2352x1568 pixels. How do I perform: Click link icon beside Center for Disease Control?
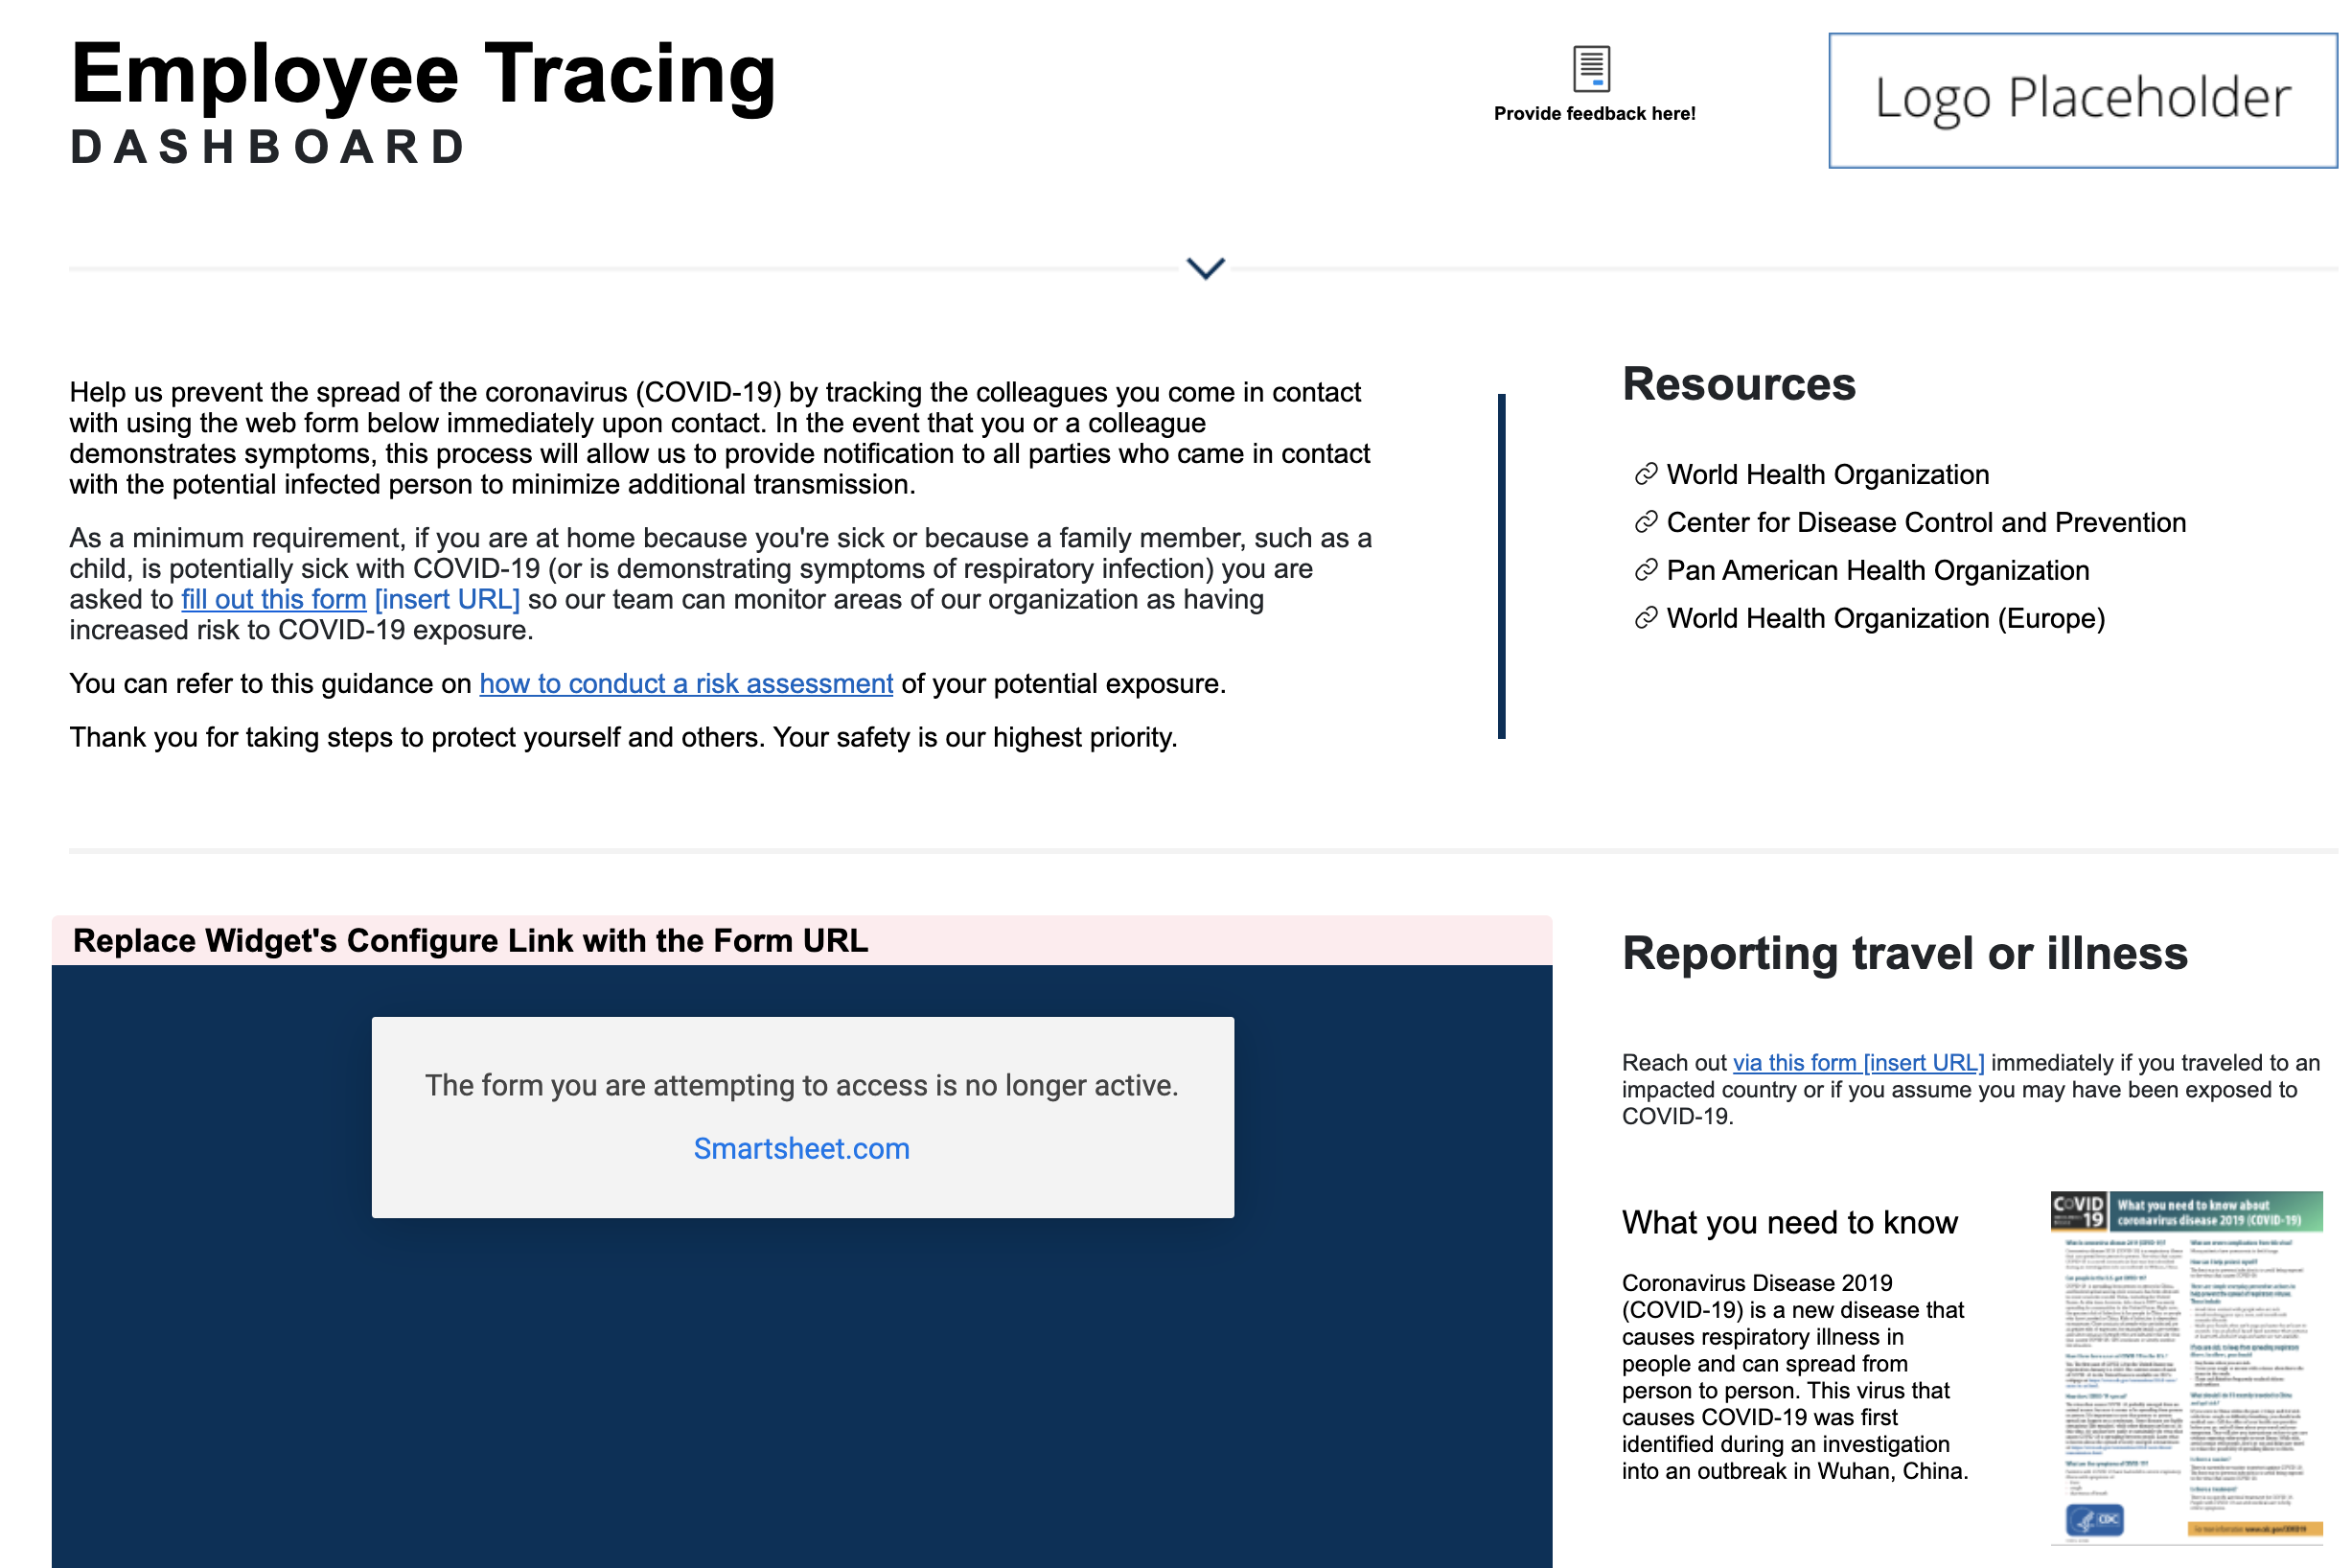point(1645,522)
